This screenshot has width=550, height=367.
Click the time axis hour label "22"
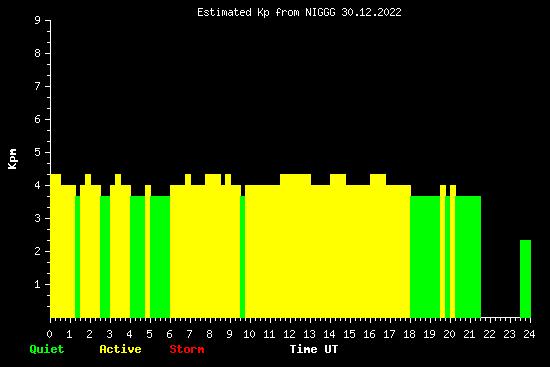(x=489, y=334)
